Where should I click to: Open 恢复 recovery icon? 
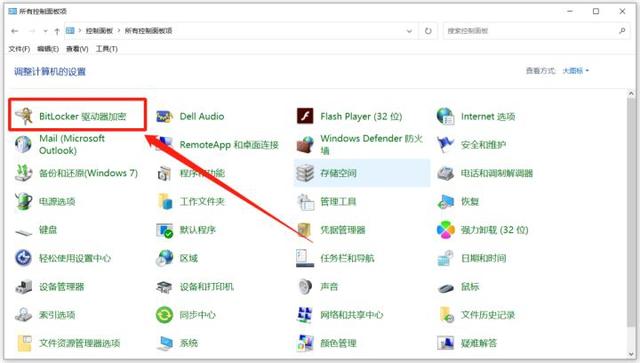click(445, 202)
